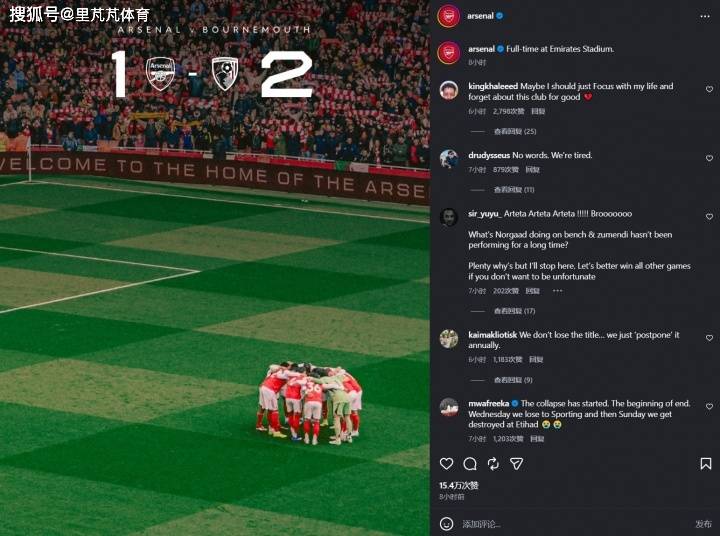This screenshot has width=720, height=536.
Task: Open the three-dot more options menu
Action: click(705, 17)
